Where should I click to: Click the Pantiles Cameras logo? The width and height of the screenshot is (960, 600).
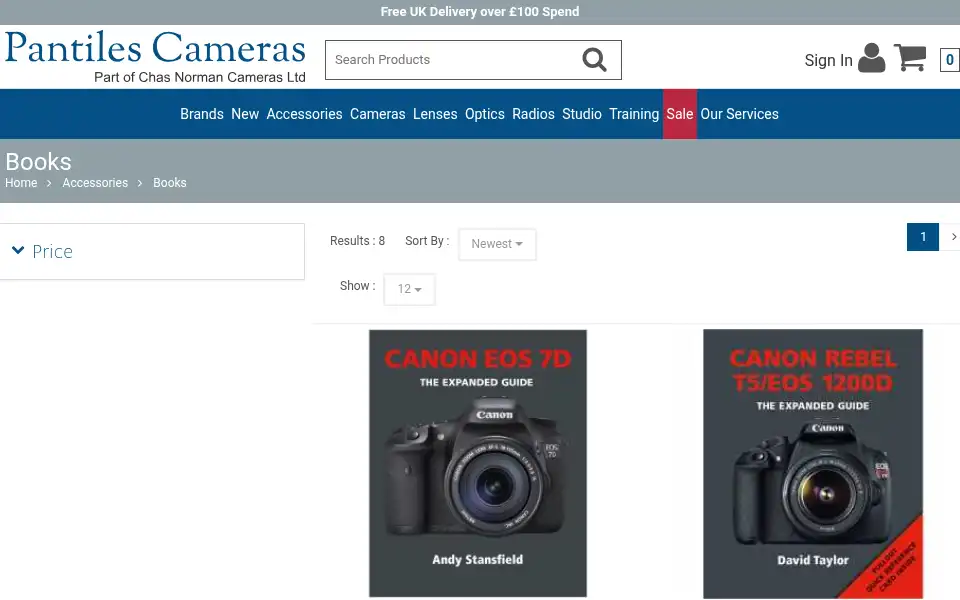tap(156, 56)
